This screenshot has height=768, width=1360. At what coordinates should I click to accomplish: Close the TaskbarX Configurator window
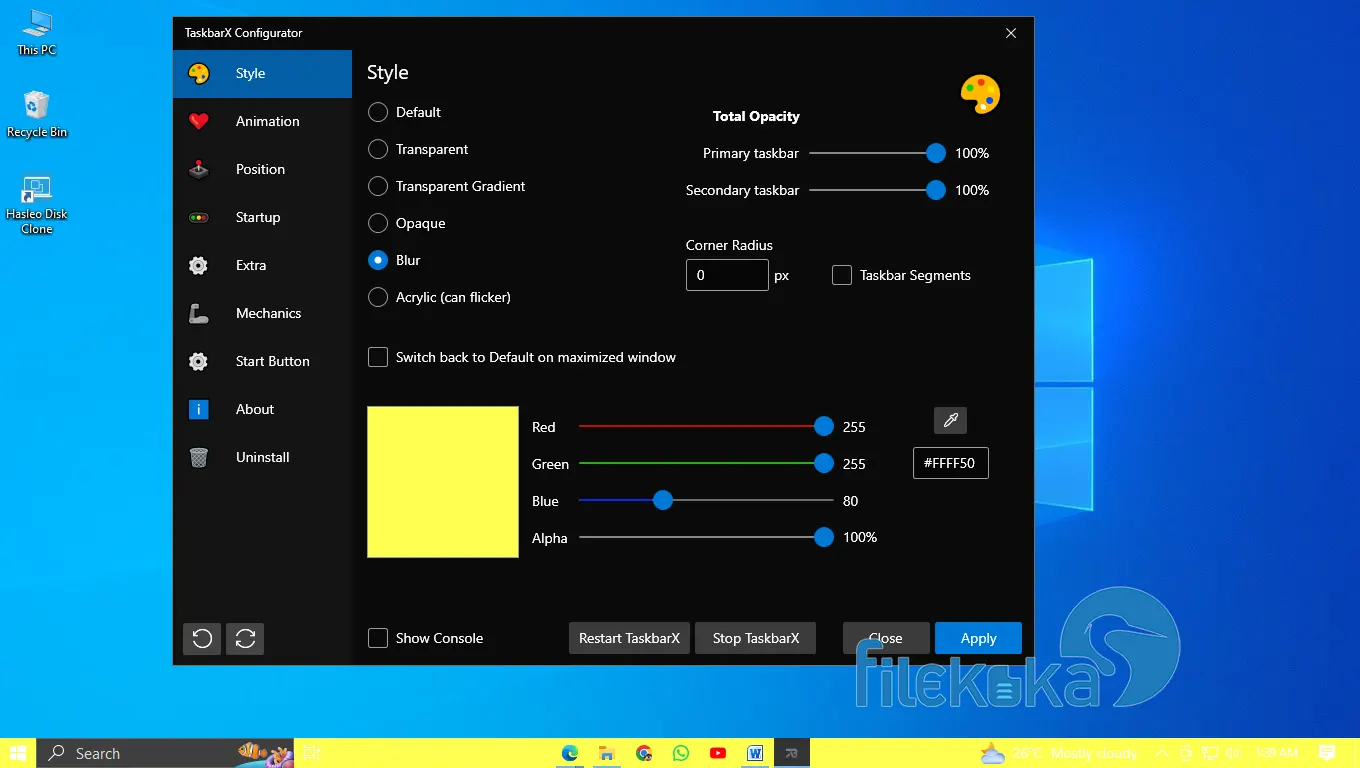(1011, 33)
